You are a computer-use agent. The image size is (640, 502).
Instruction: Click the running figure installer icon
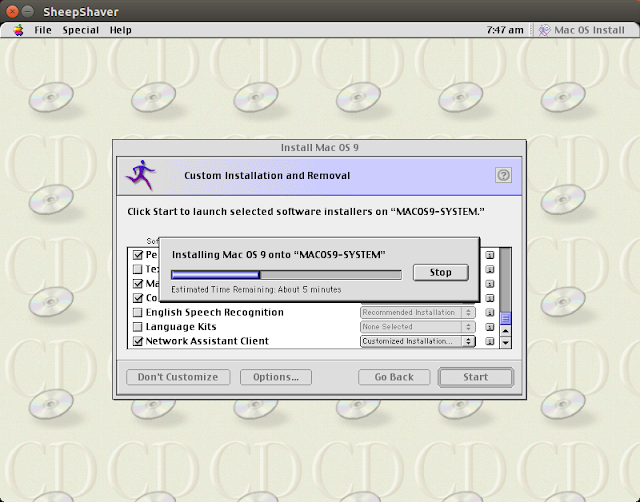[x=141, y=175]
